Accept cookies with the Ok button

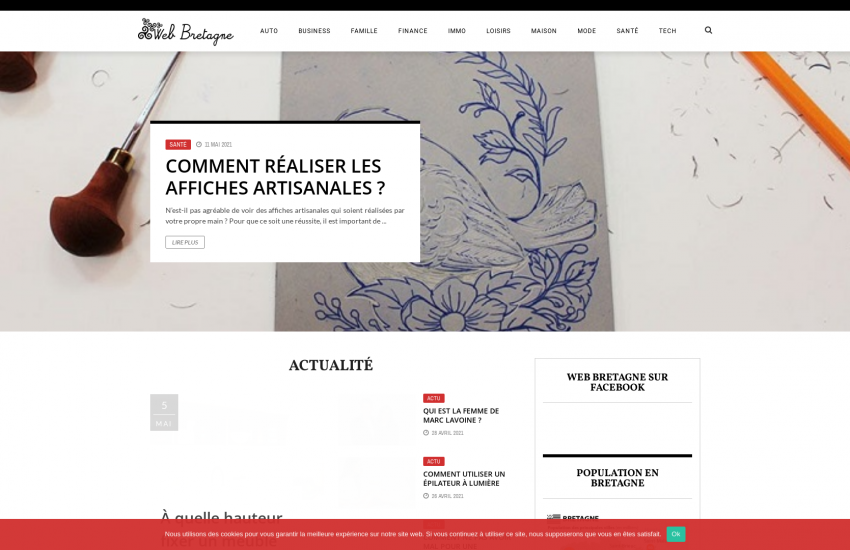pos(675,534)
